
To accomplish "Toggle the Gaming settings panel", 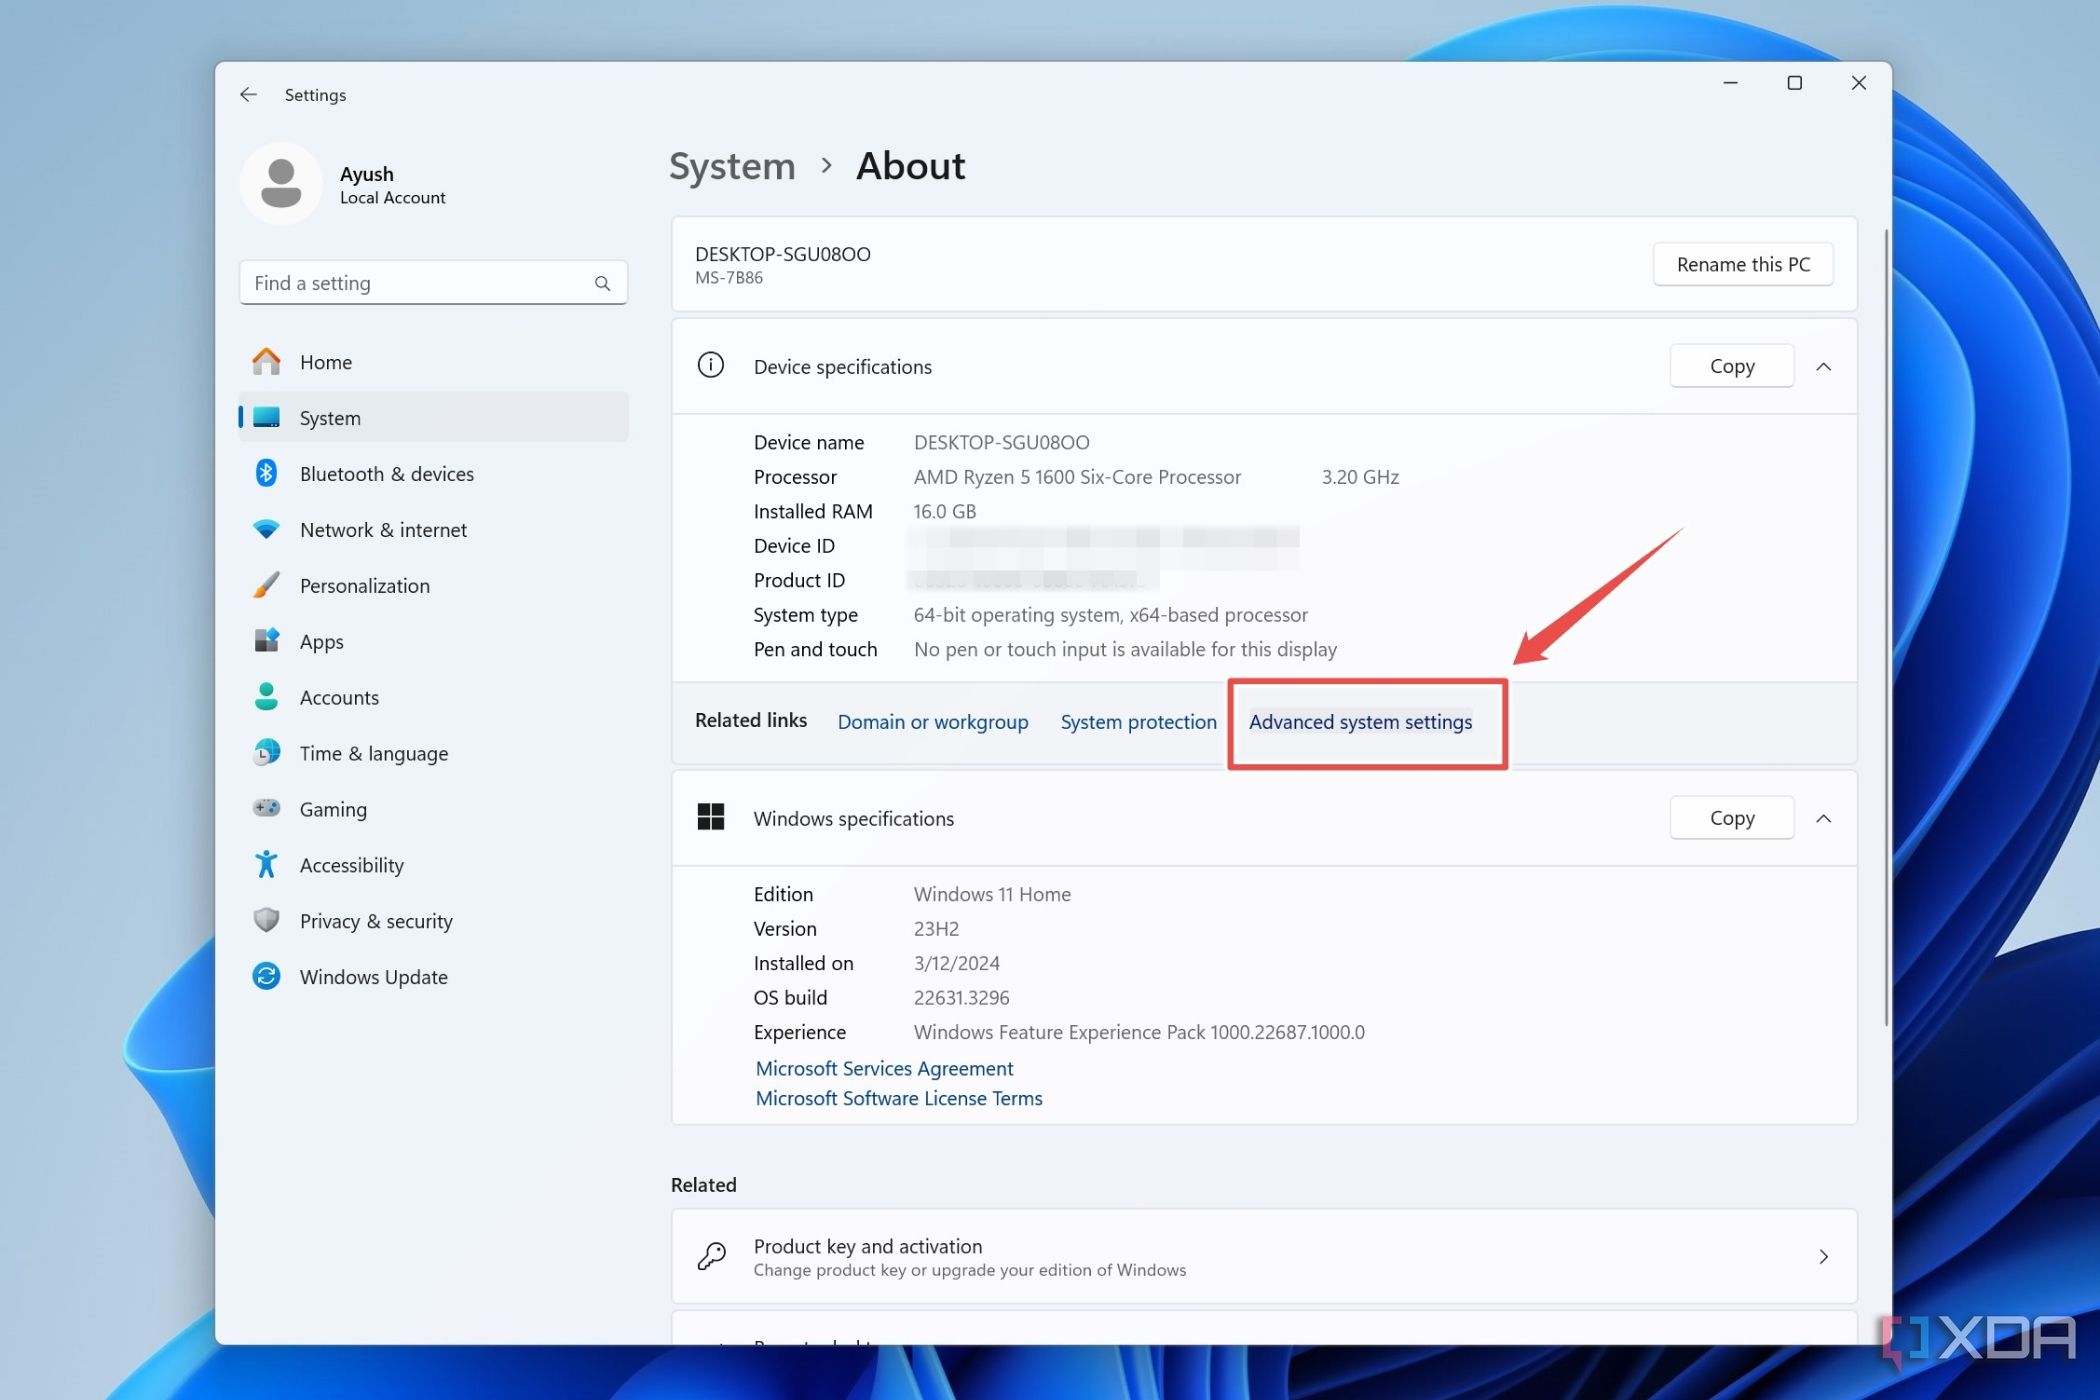I will pos(331,808).
